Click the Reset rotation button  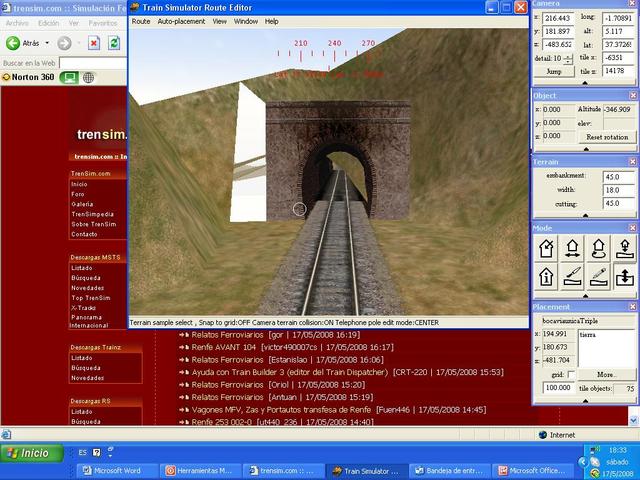pyautogui.click(x=606, y=137)
